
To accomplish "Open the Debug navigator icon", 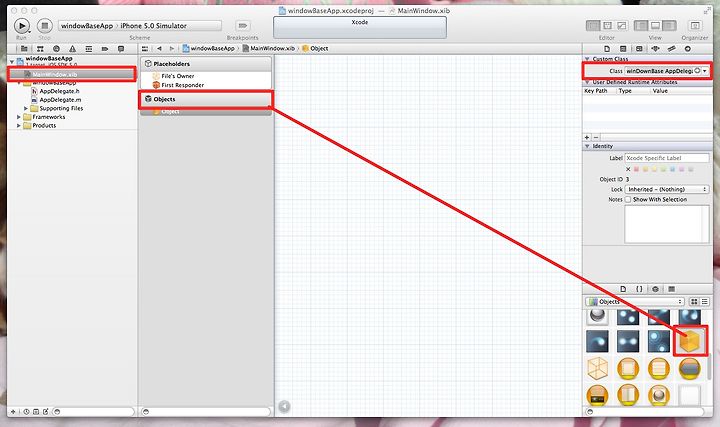I will tap(89, 49).
